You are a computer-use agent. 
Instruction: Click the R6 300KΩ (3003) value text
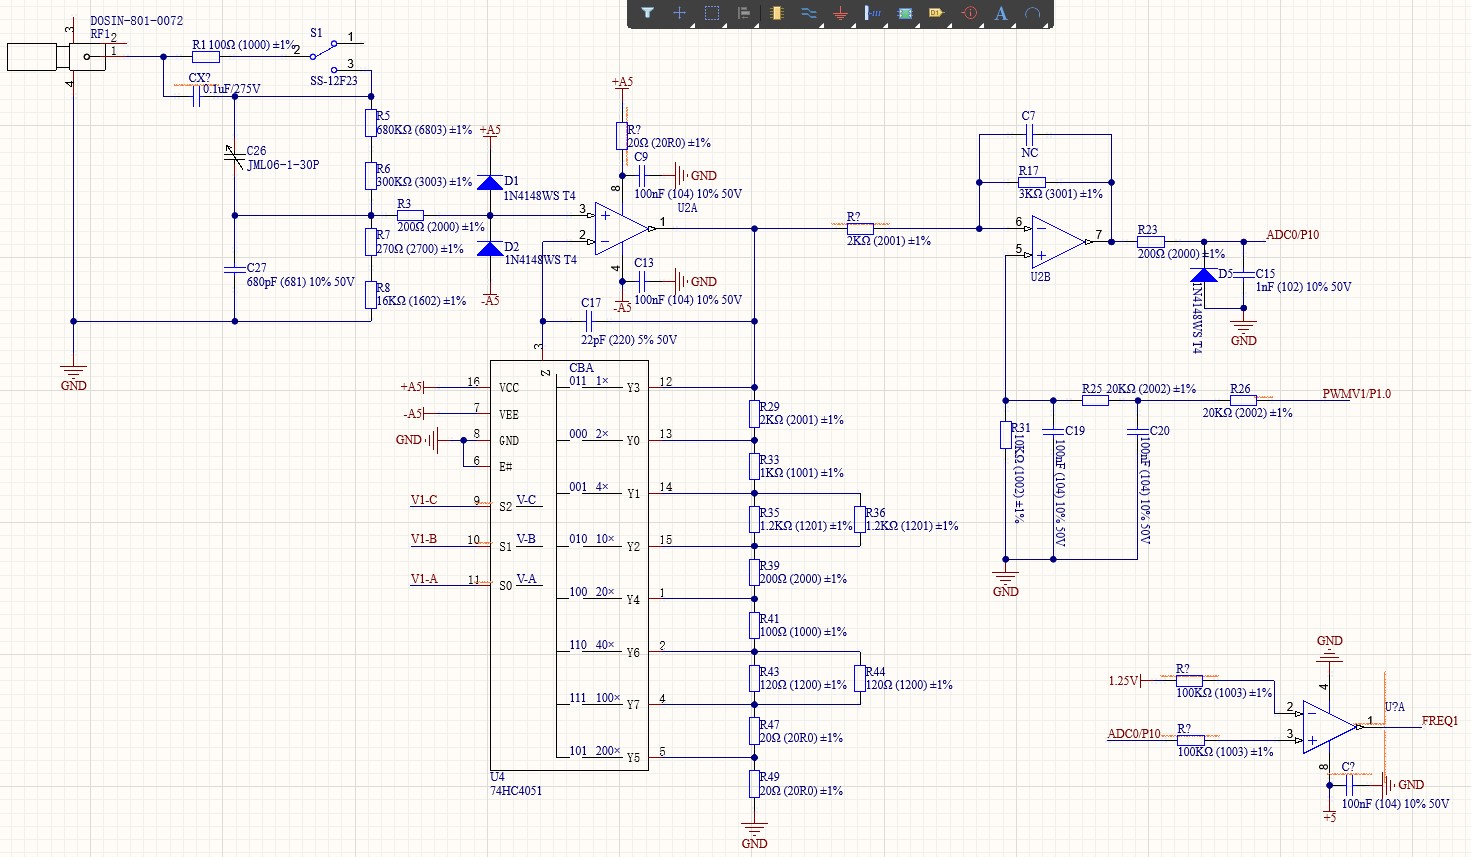(x=424, y=182)
